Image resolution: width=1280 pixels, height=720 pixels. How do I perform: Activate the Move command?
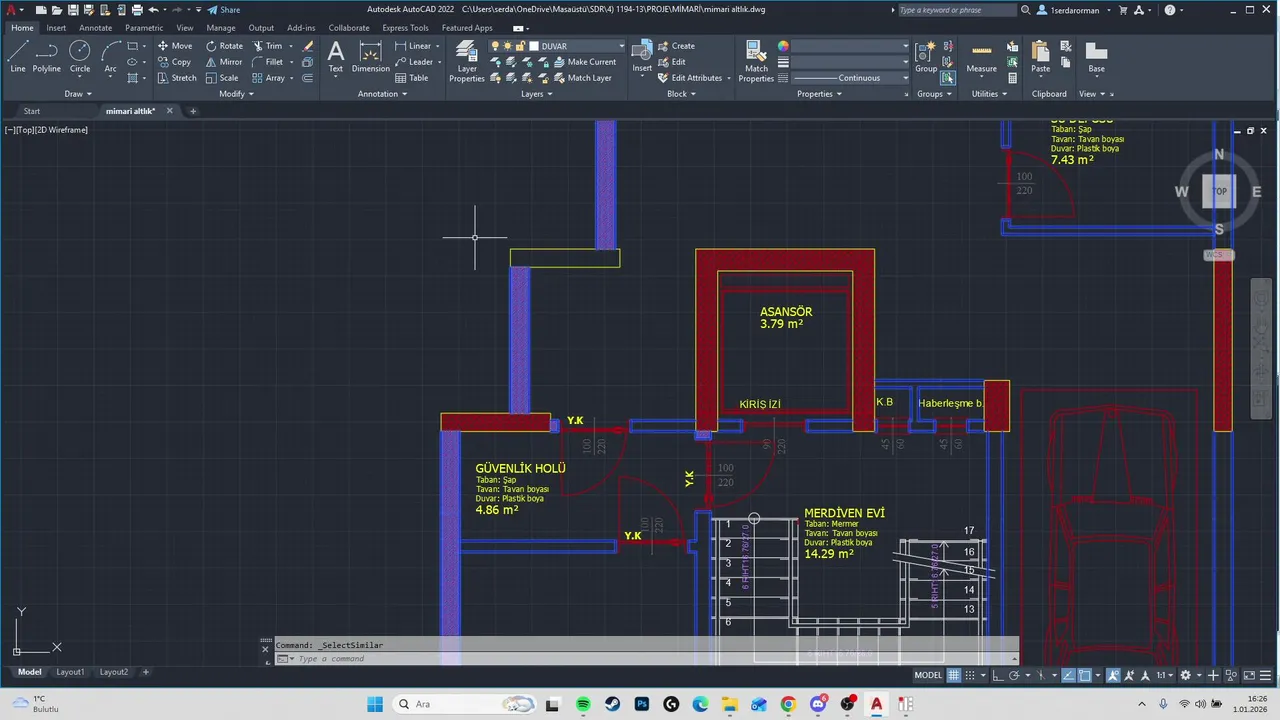[x=175, y=46]
